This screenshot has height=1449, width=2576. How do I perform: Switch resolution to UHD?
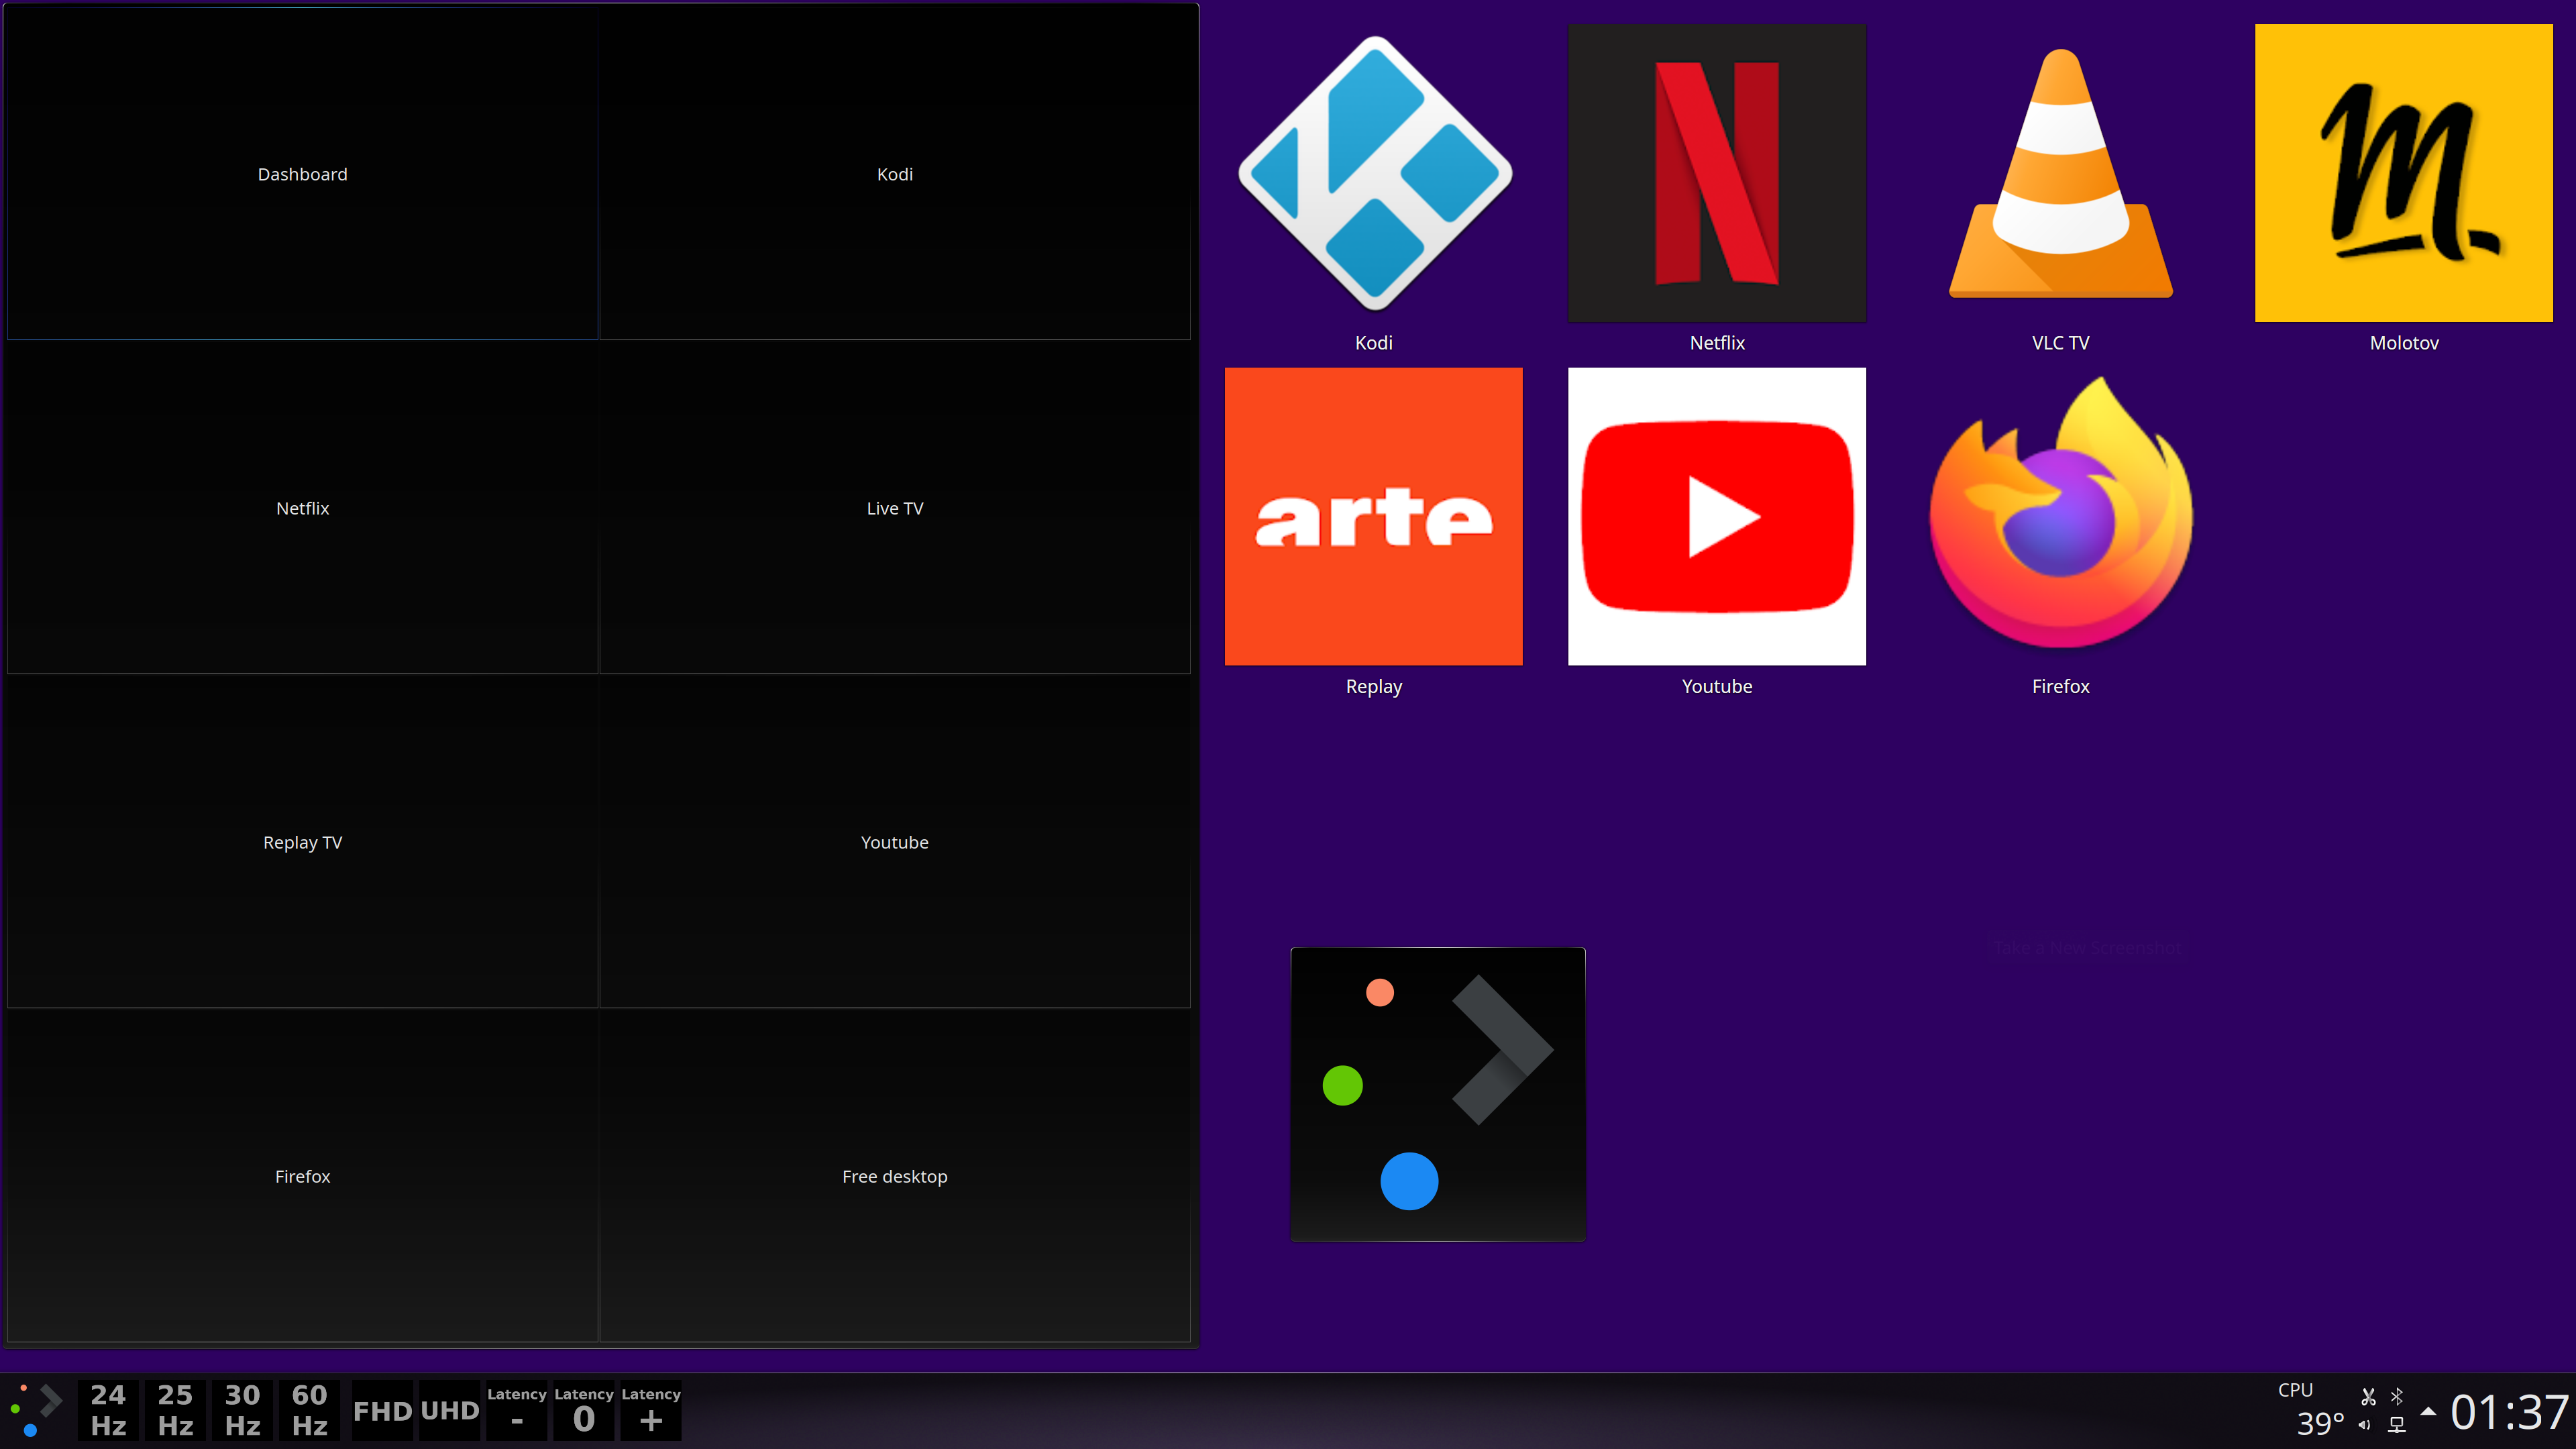[x=449, y=1410]
